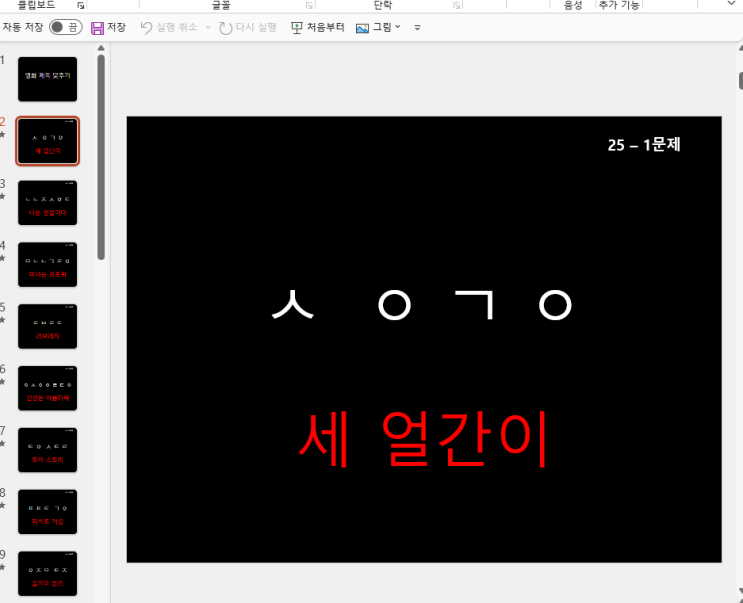Click the white 'ㅅ ㅇ ㄱ ㅇ' text box

(422, 305)
